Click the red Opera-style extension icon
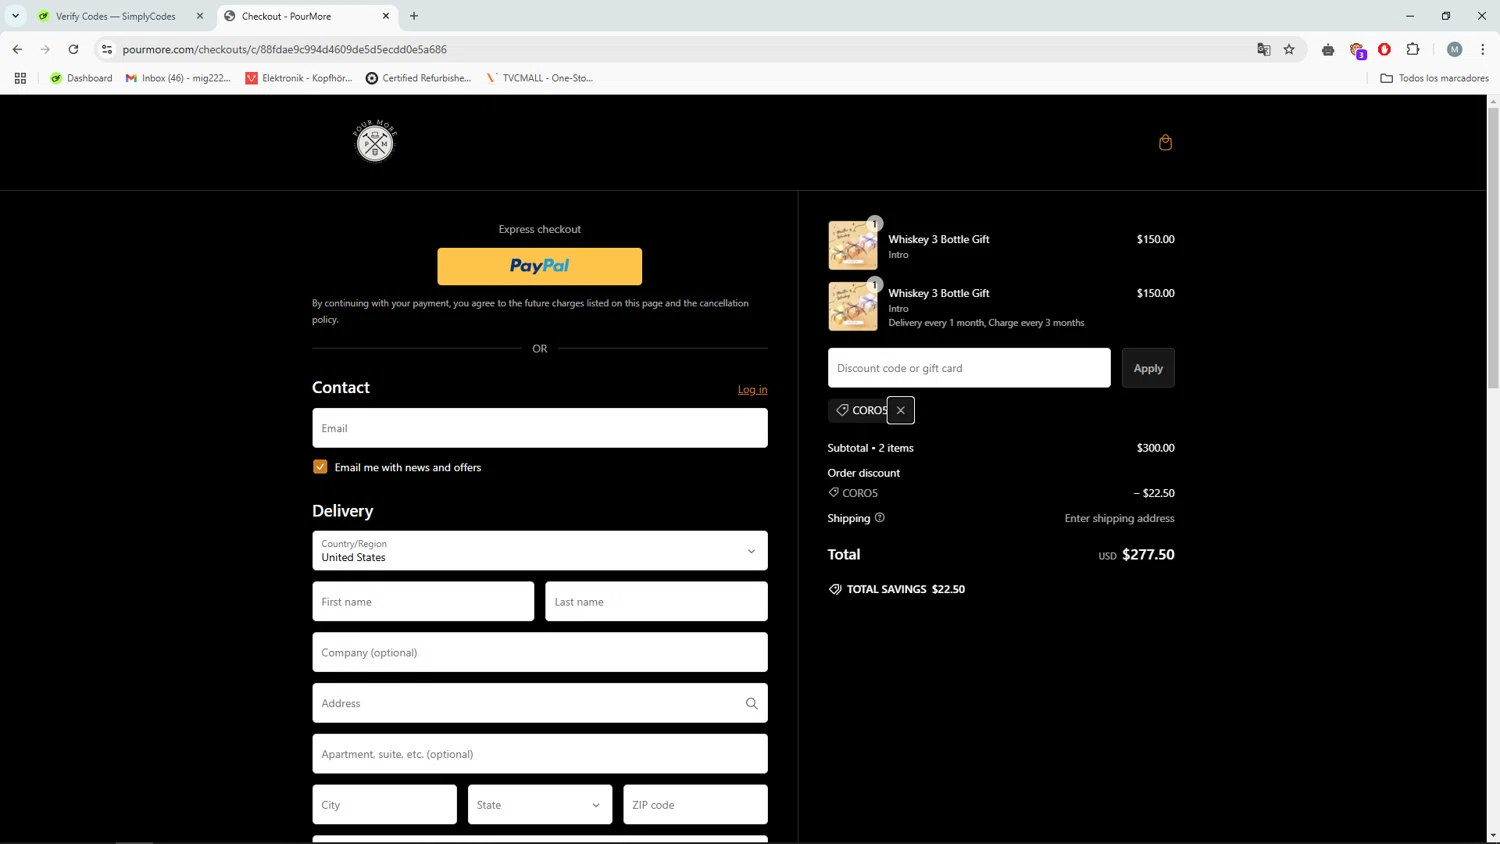The width and height of the screenshot is (1500, 844). tap(1385, 49)
